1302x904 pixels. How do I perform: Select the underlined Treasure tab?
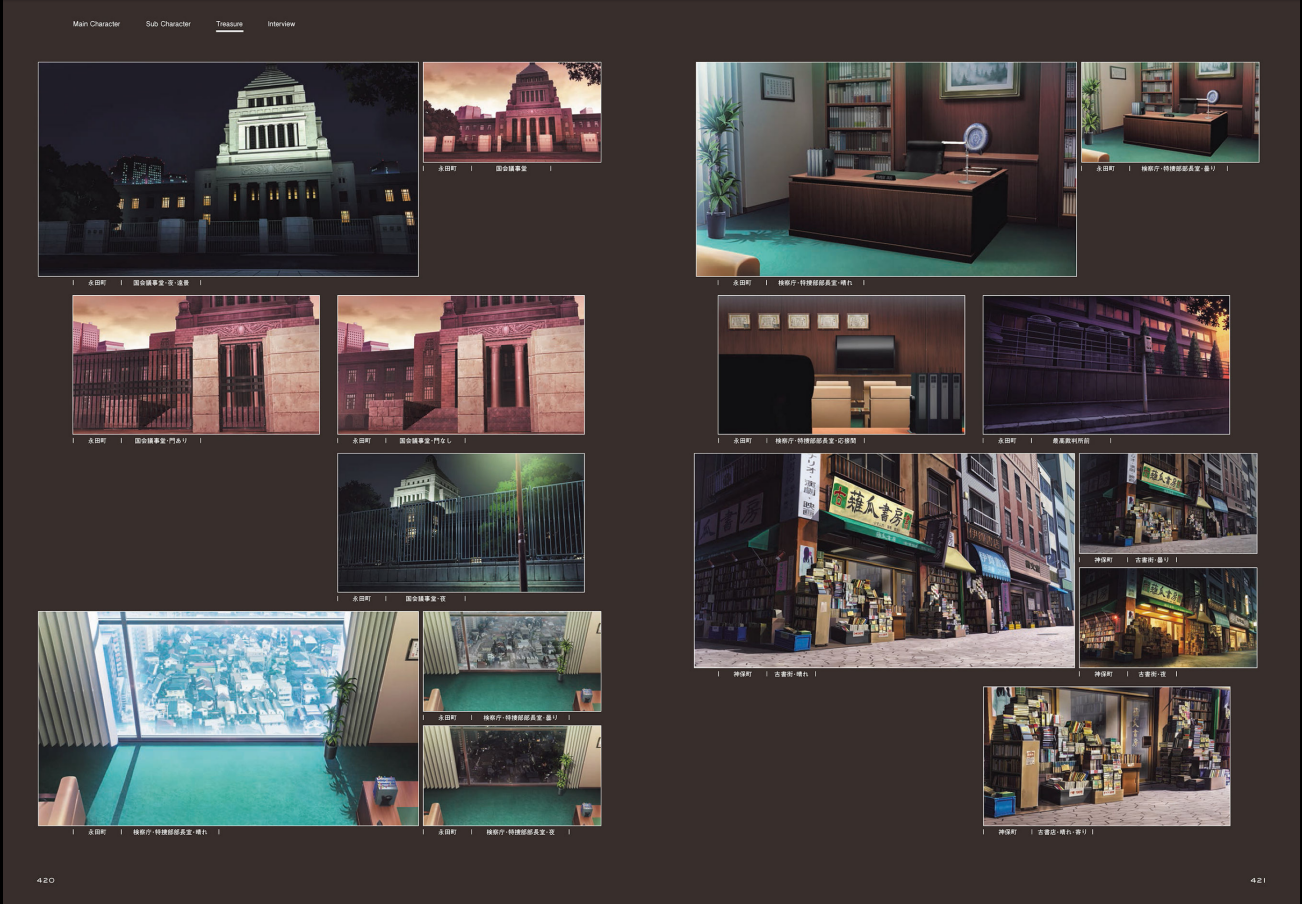pyautogui.click(x=229, y=24)
